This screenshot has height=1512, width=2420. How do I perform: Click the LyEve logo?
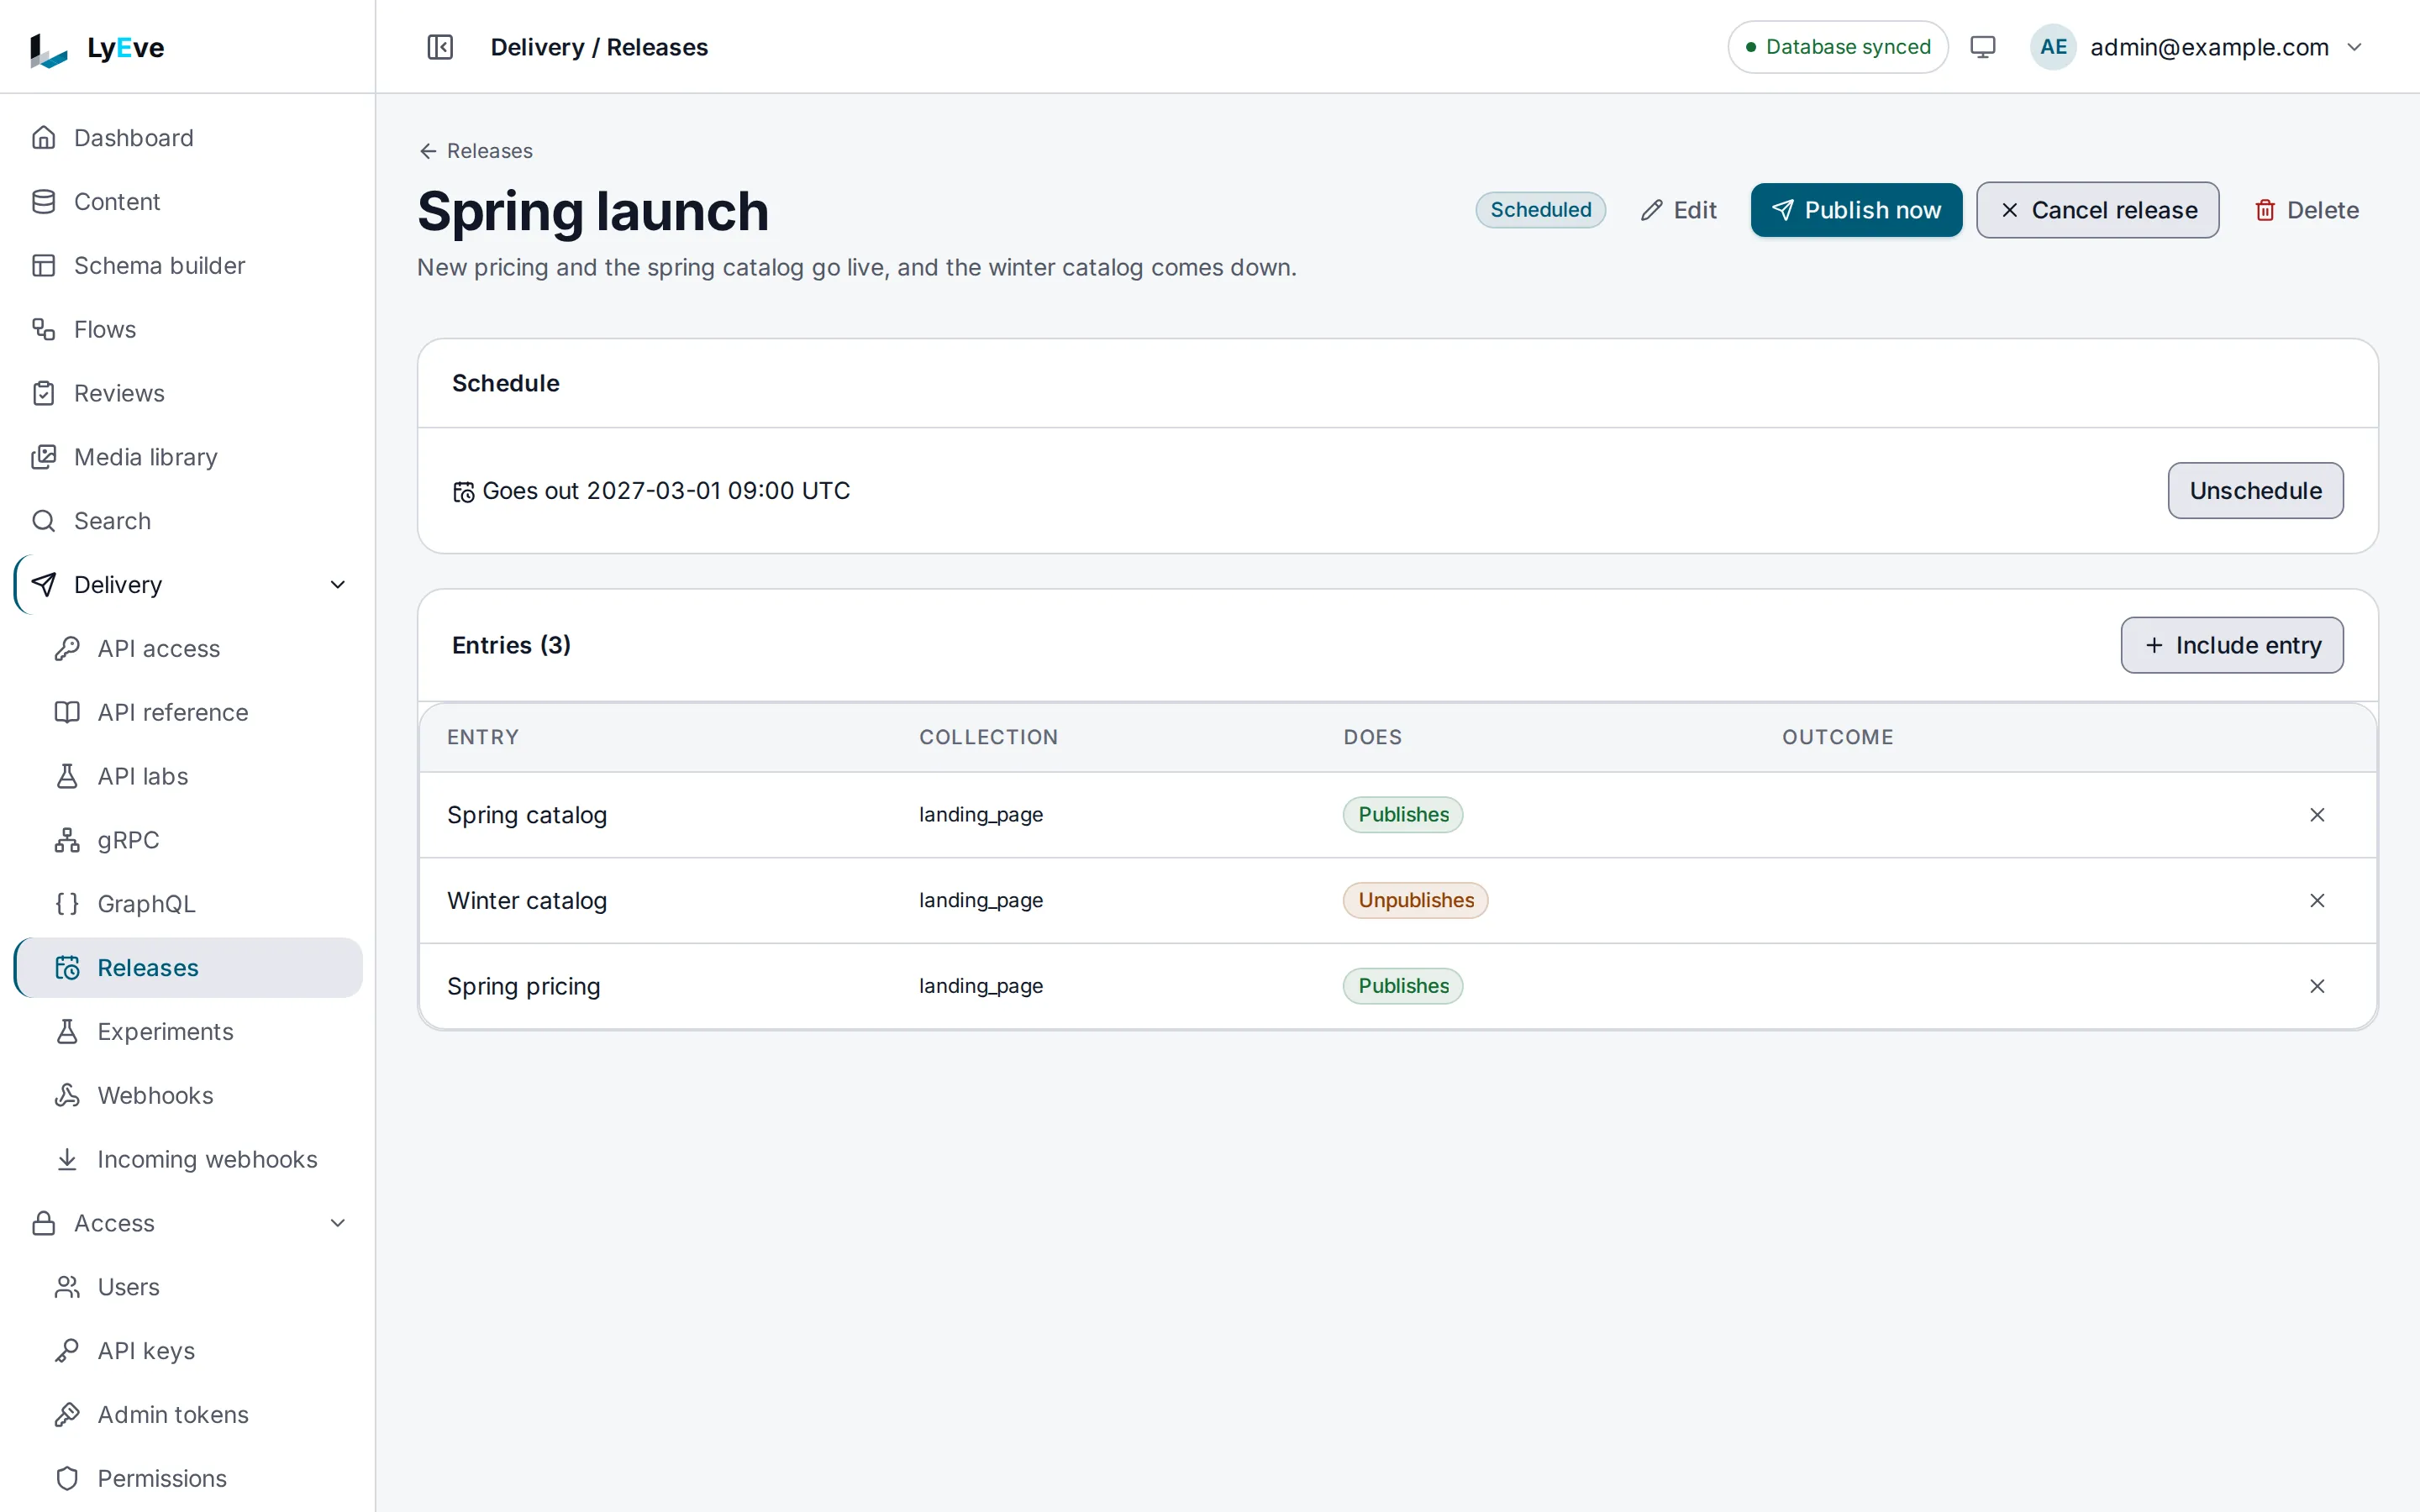coord(97,48)
